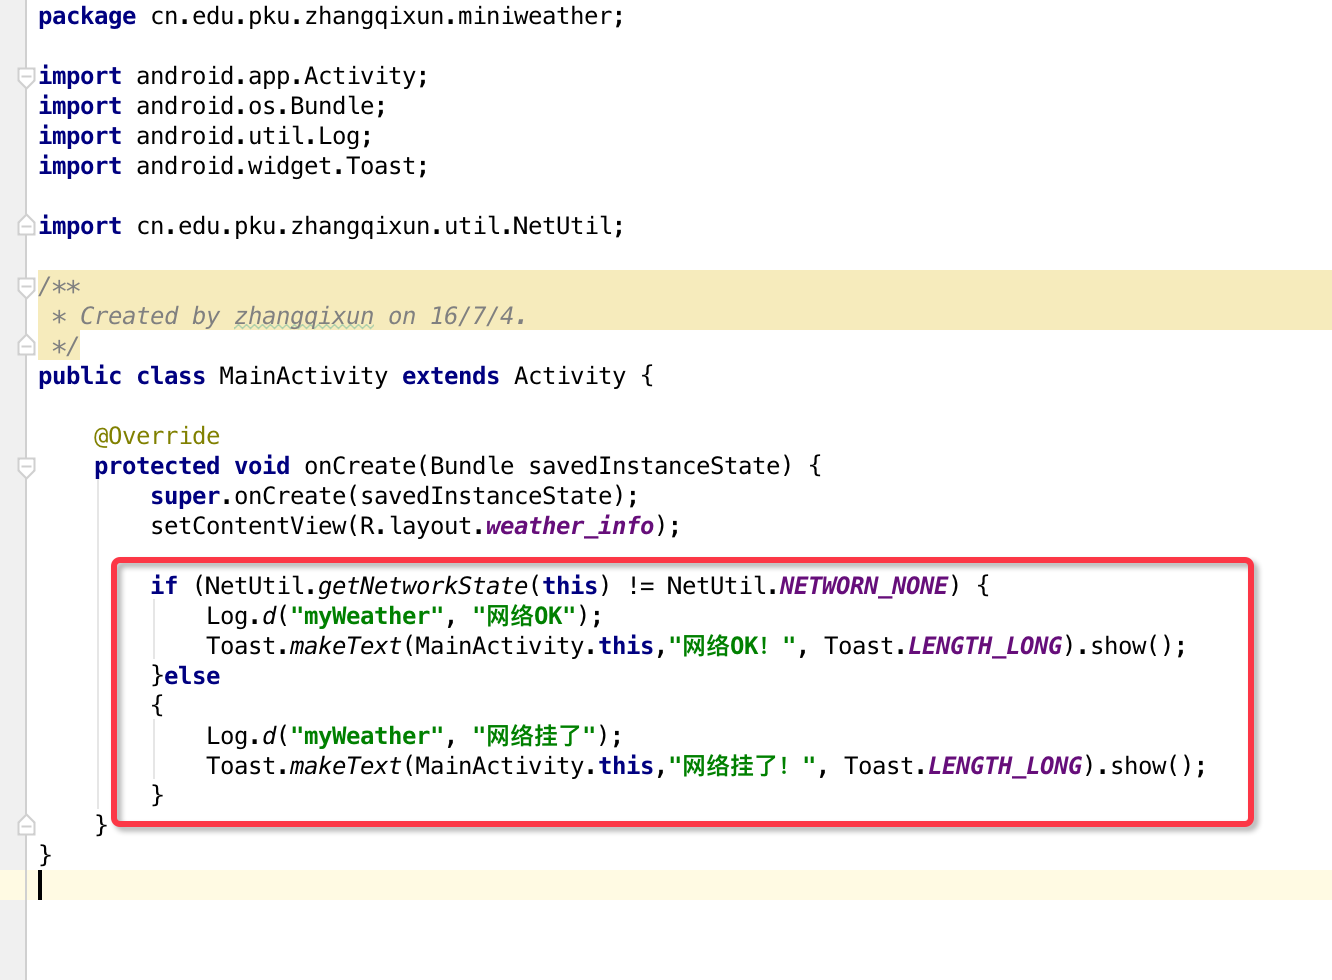Click the weather_info layout reference
1332x980 pixels.
[x=569, y=526]
